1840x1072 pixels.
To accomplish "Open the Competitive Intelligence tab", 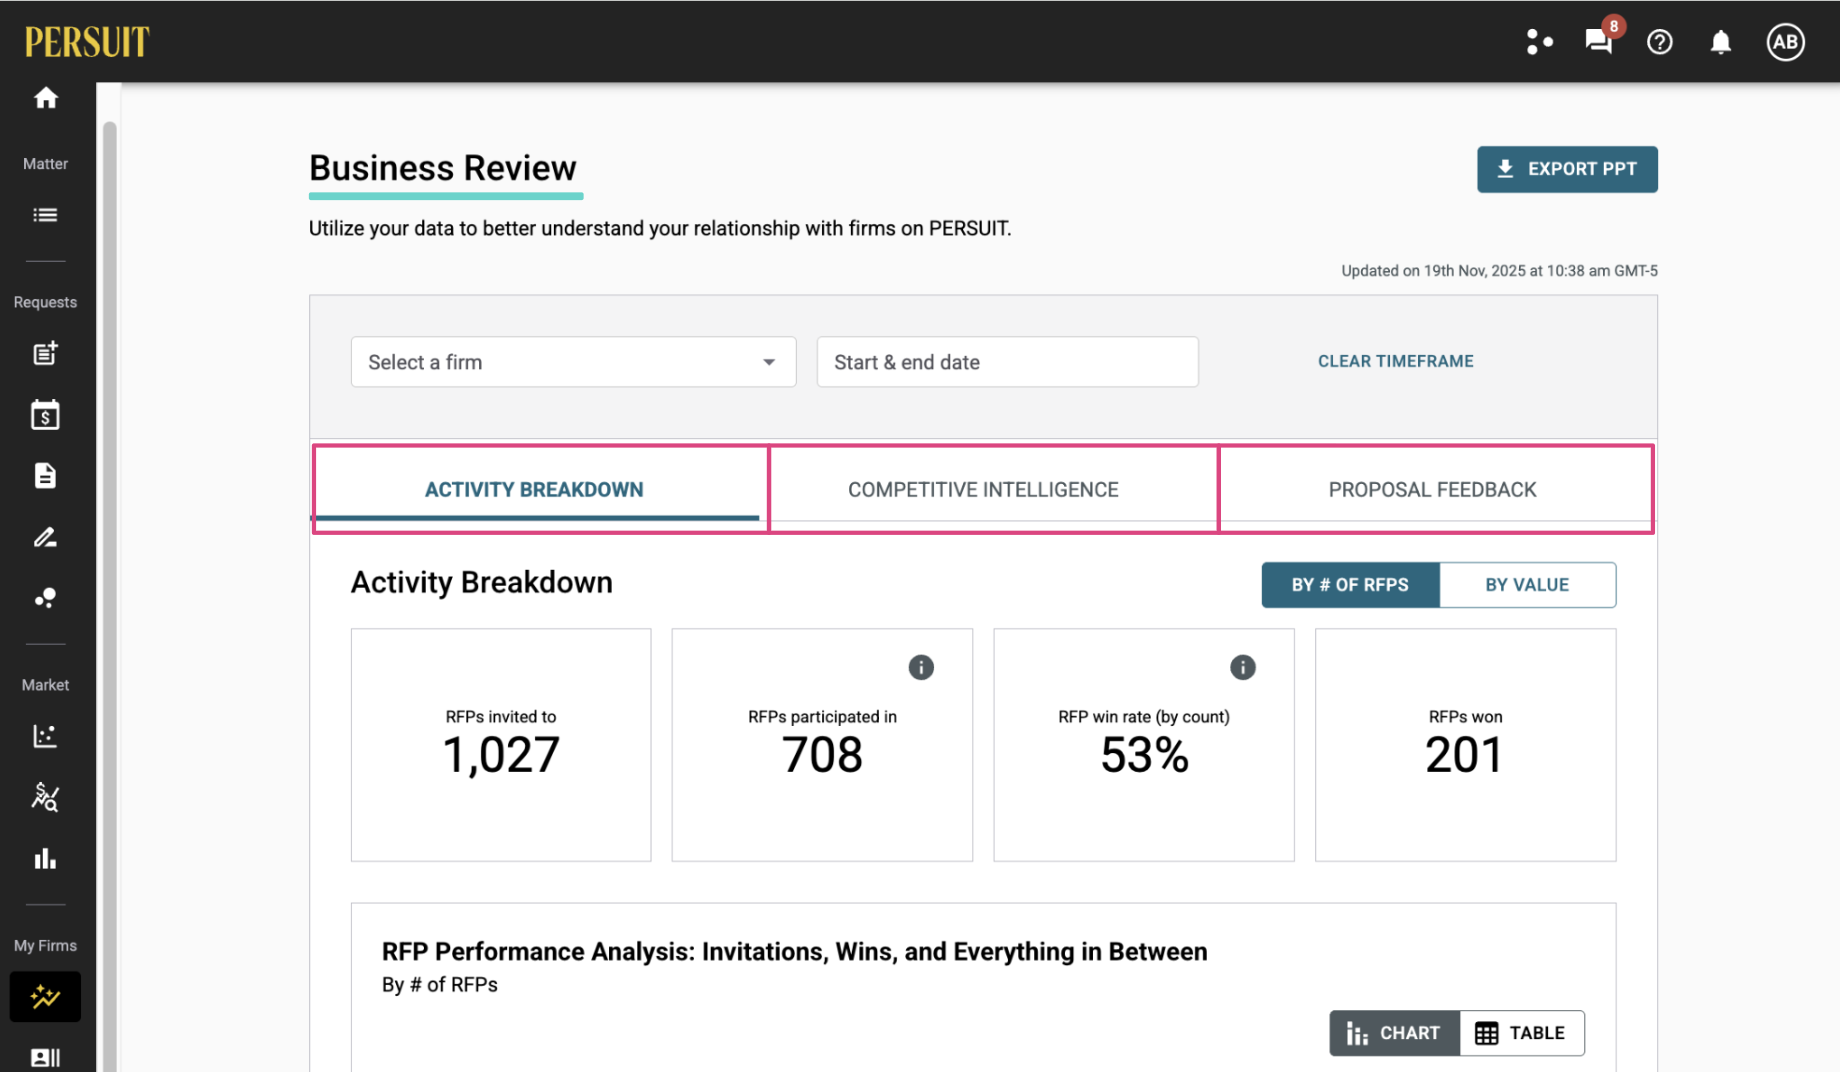I will tap(983, 490).
